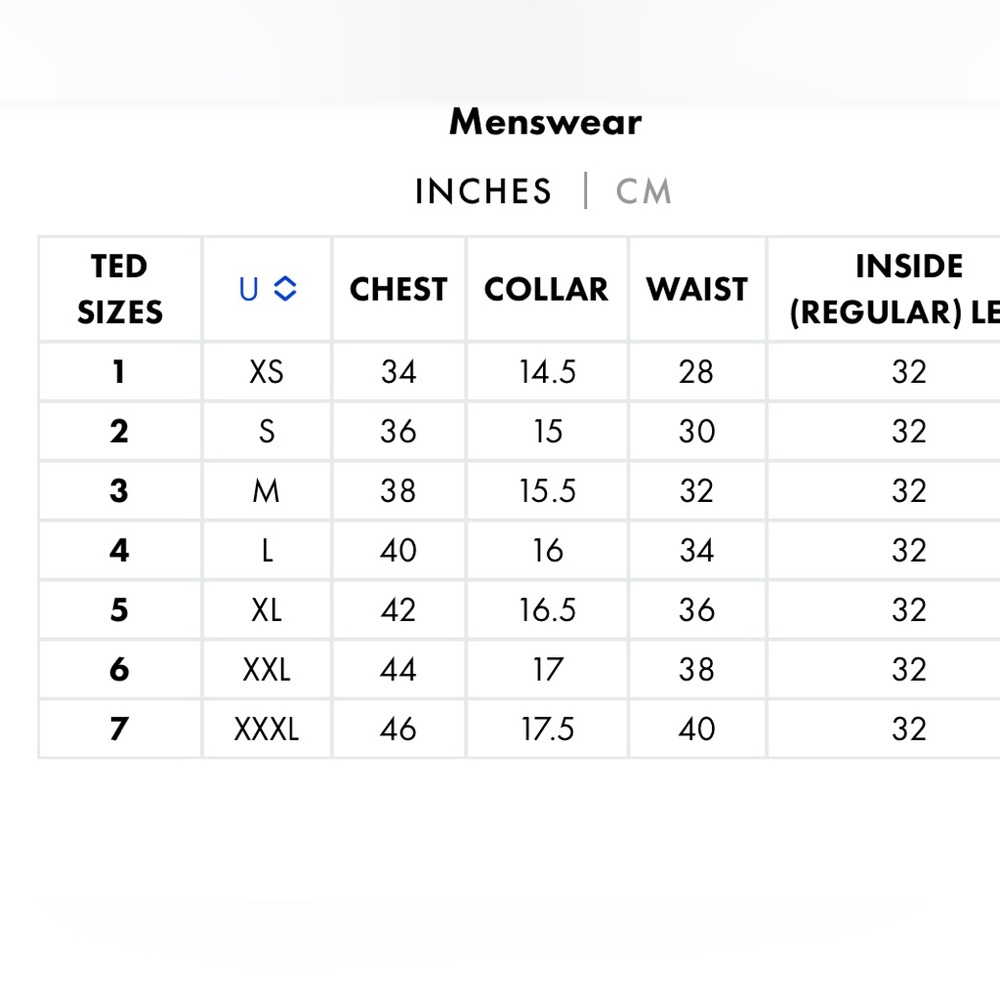Select the INCHES unit option

coord(483,191)
